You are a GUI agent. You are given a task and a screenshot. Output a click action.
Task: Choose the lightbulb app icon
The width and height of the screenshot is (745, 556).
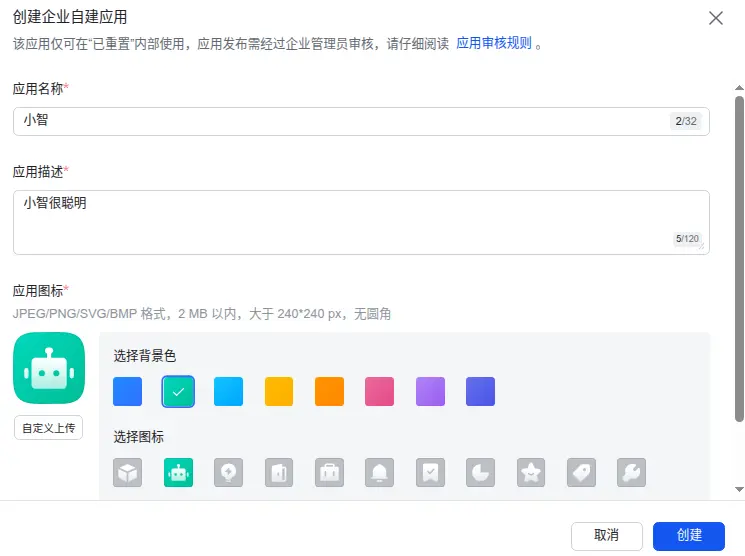click(x=229, y=472)
